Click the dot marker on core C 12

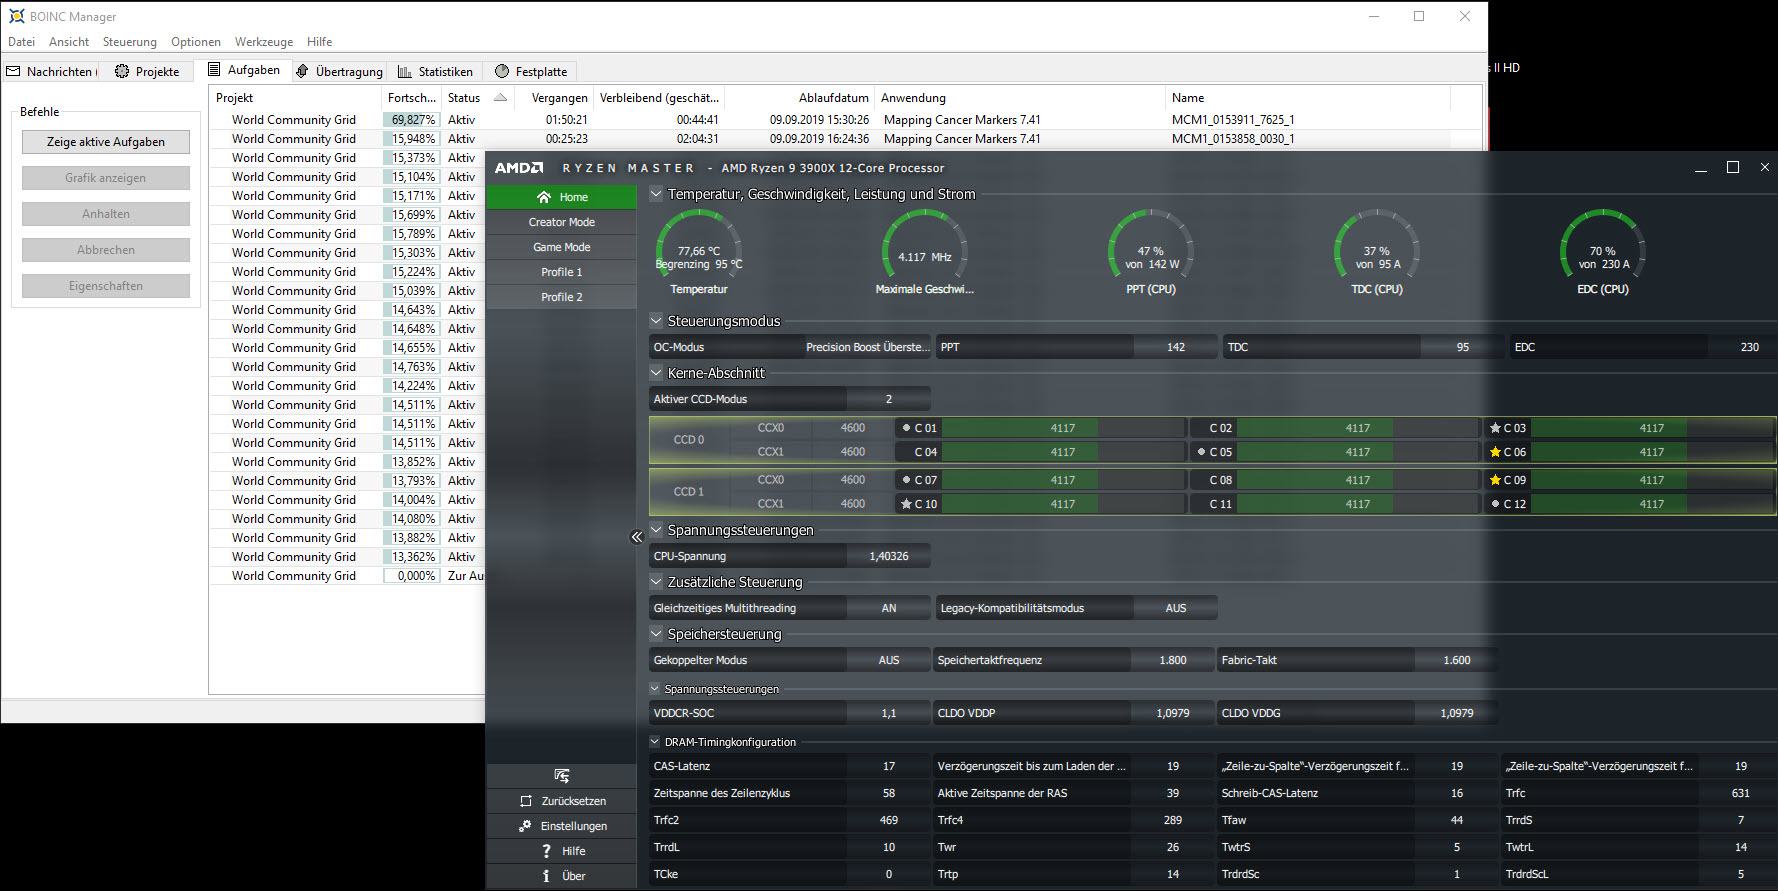[1495, 504]
